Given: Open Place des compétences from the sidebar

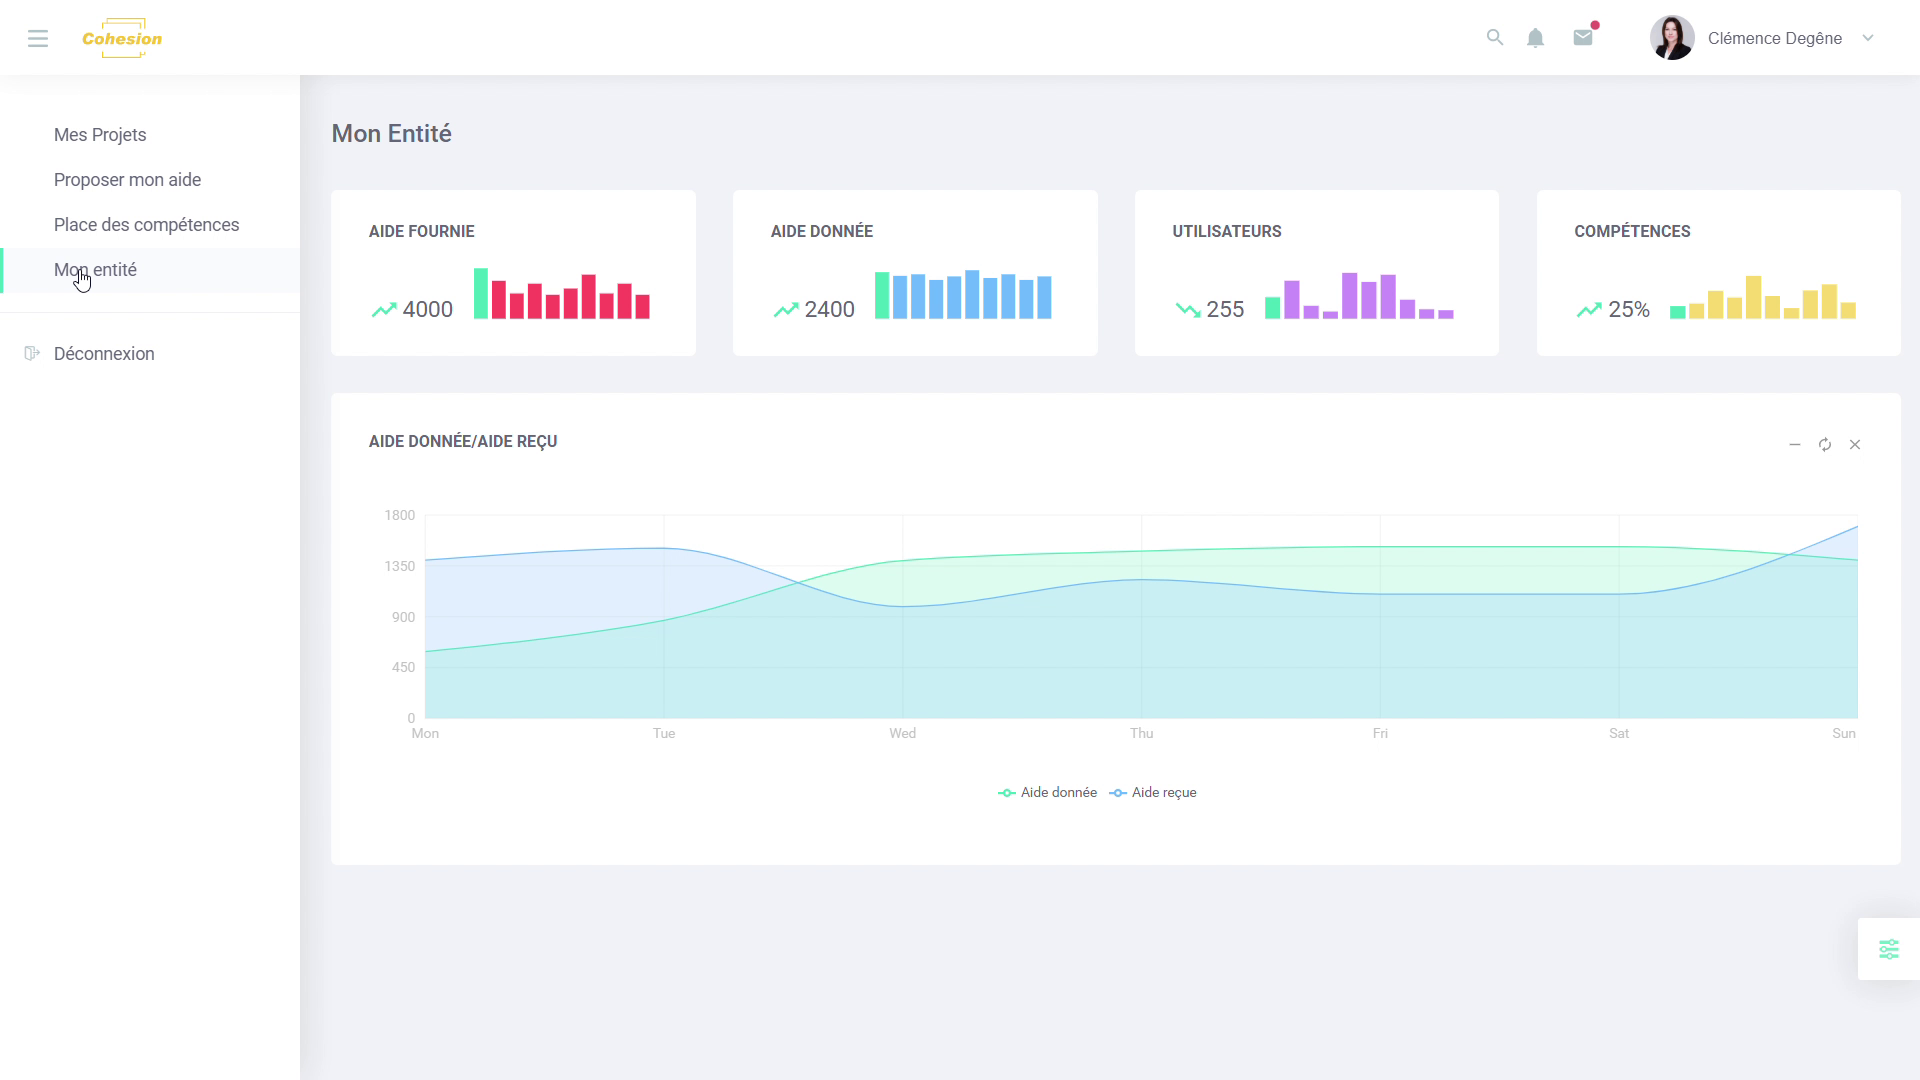Looking at the screenshot, I should (146, 224).
